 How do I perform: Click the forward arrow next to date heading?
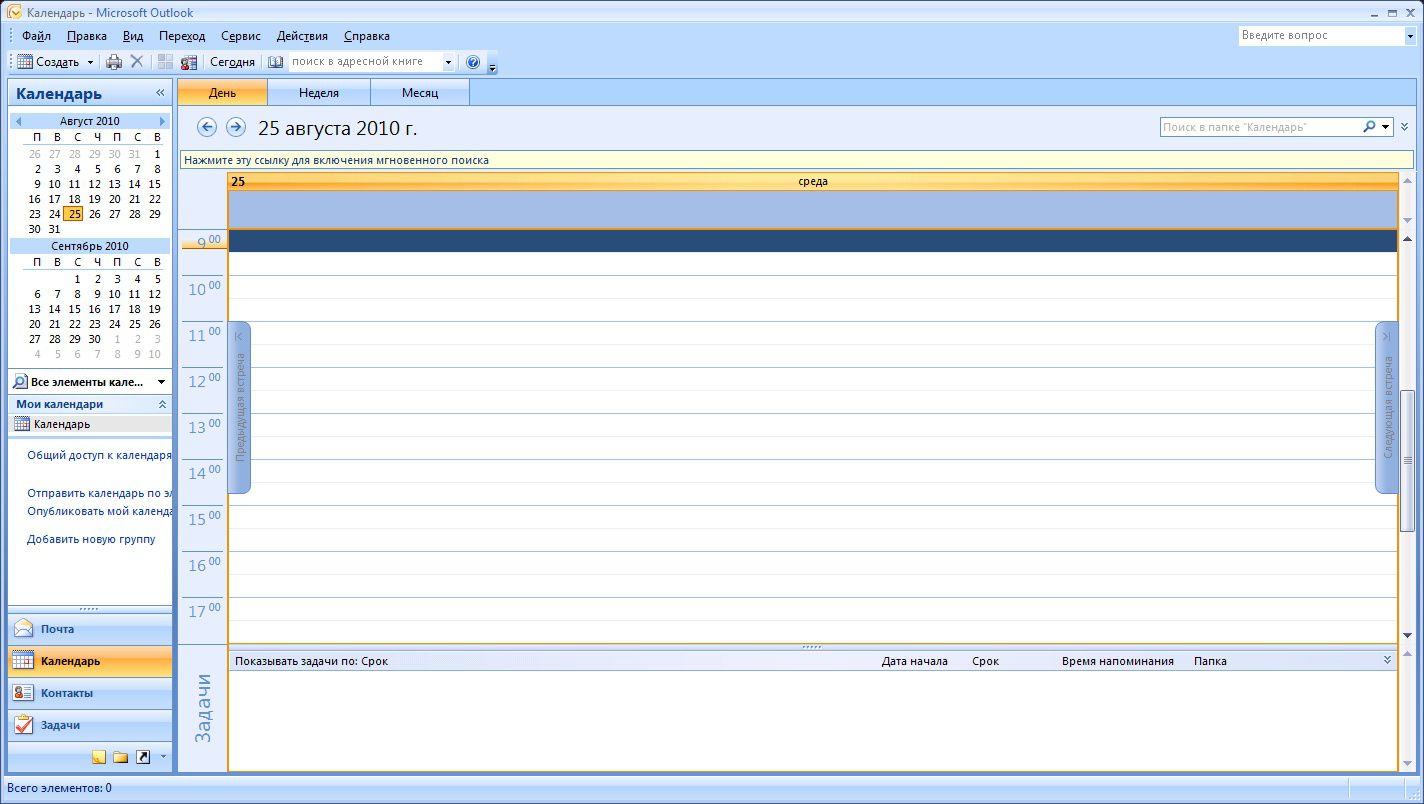(x=236, y=127)
